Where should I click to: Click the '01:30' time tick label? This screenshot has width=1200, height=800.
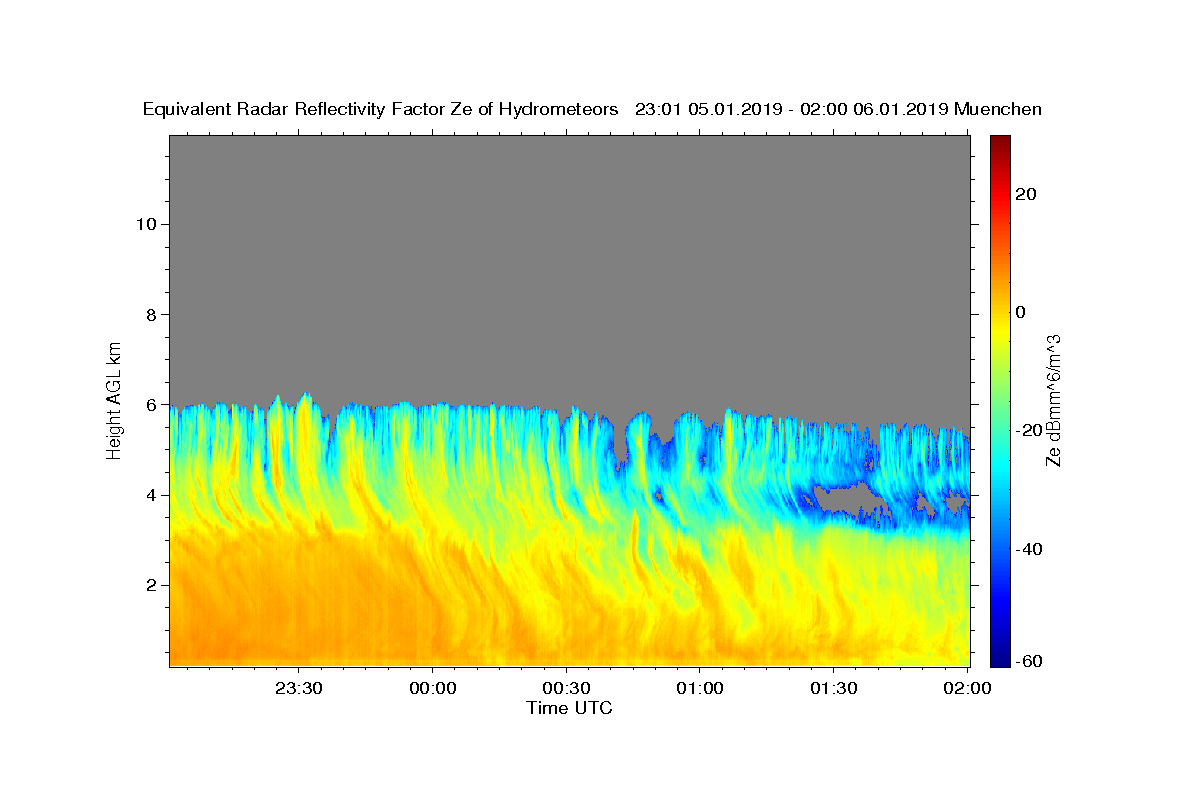tap(833, 689)
